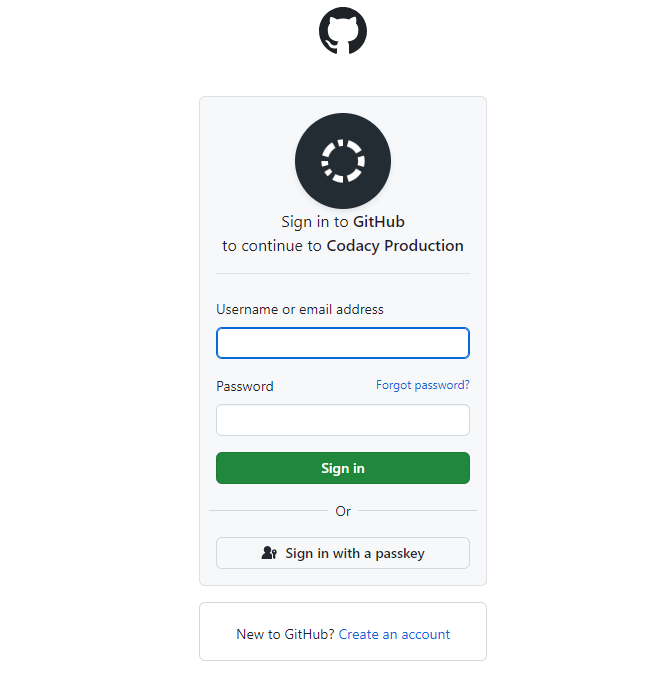This screenshot has width=669, height=679.
Task: Click the Username or email address label
Action: 300,310
